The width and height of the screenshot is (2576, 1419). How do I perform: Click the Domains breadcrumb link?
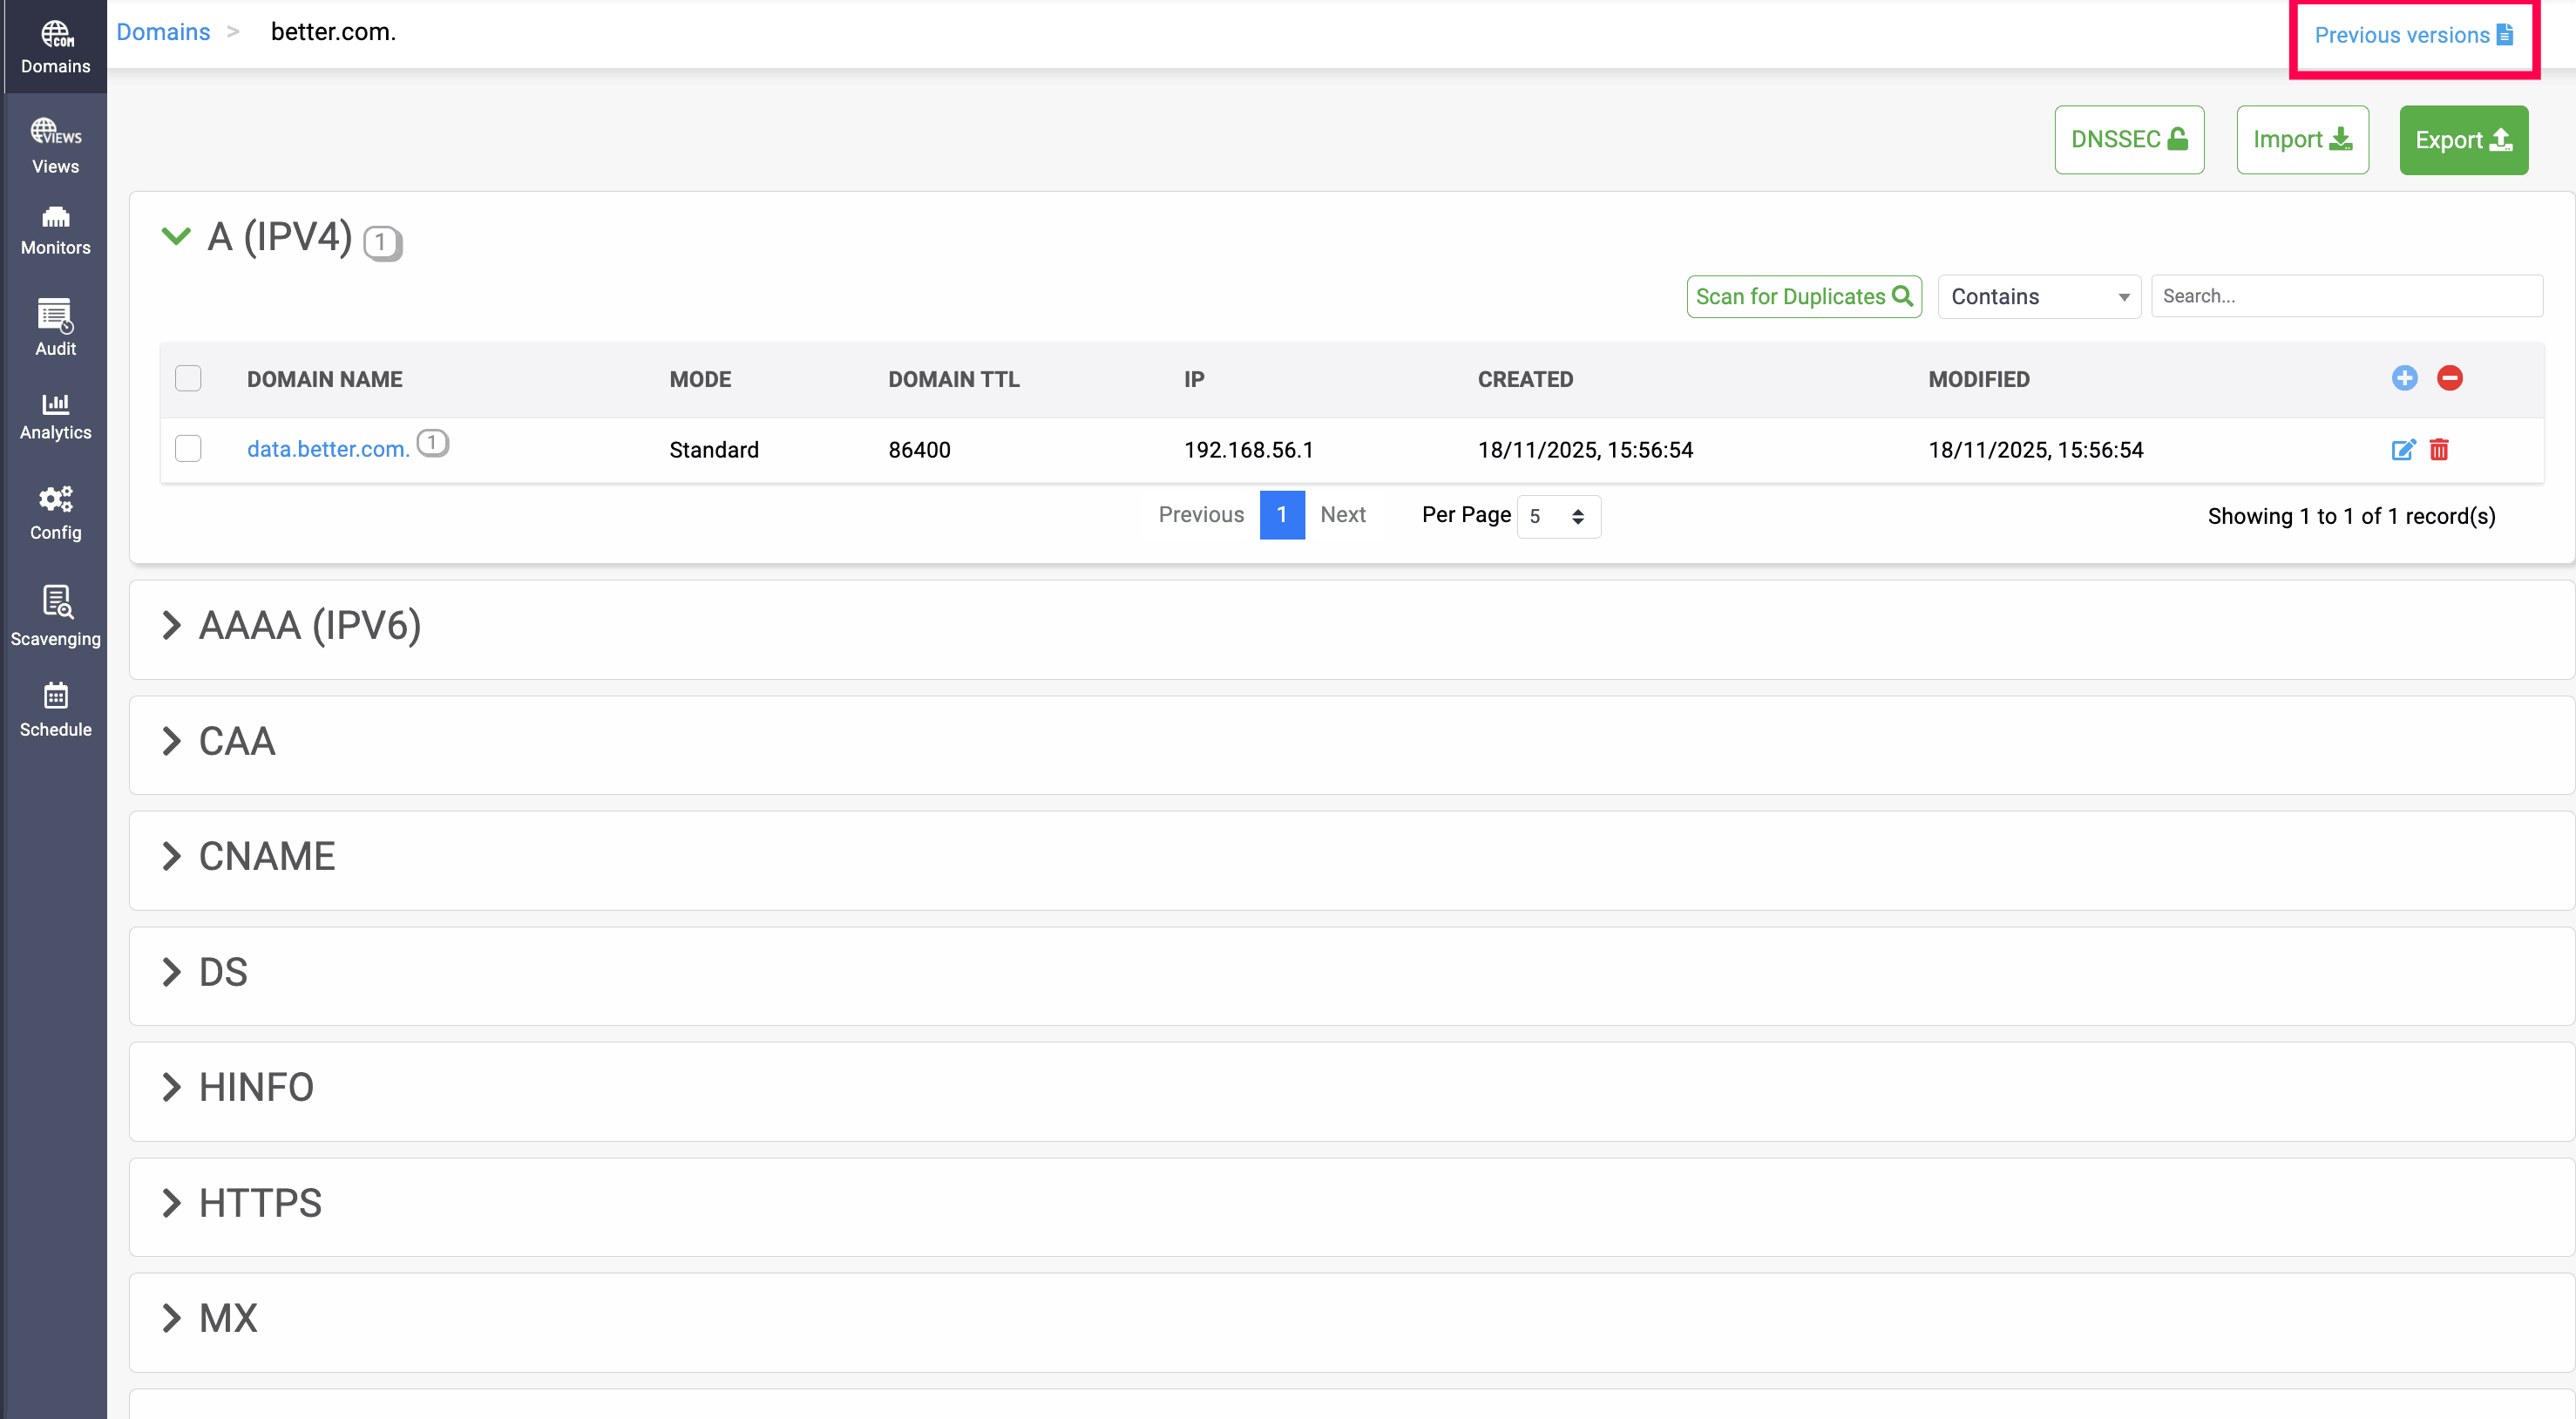coord(163,32)
